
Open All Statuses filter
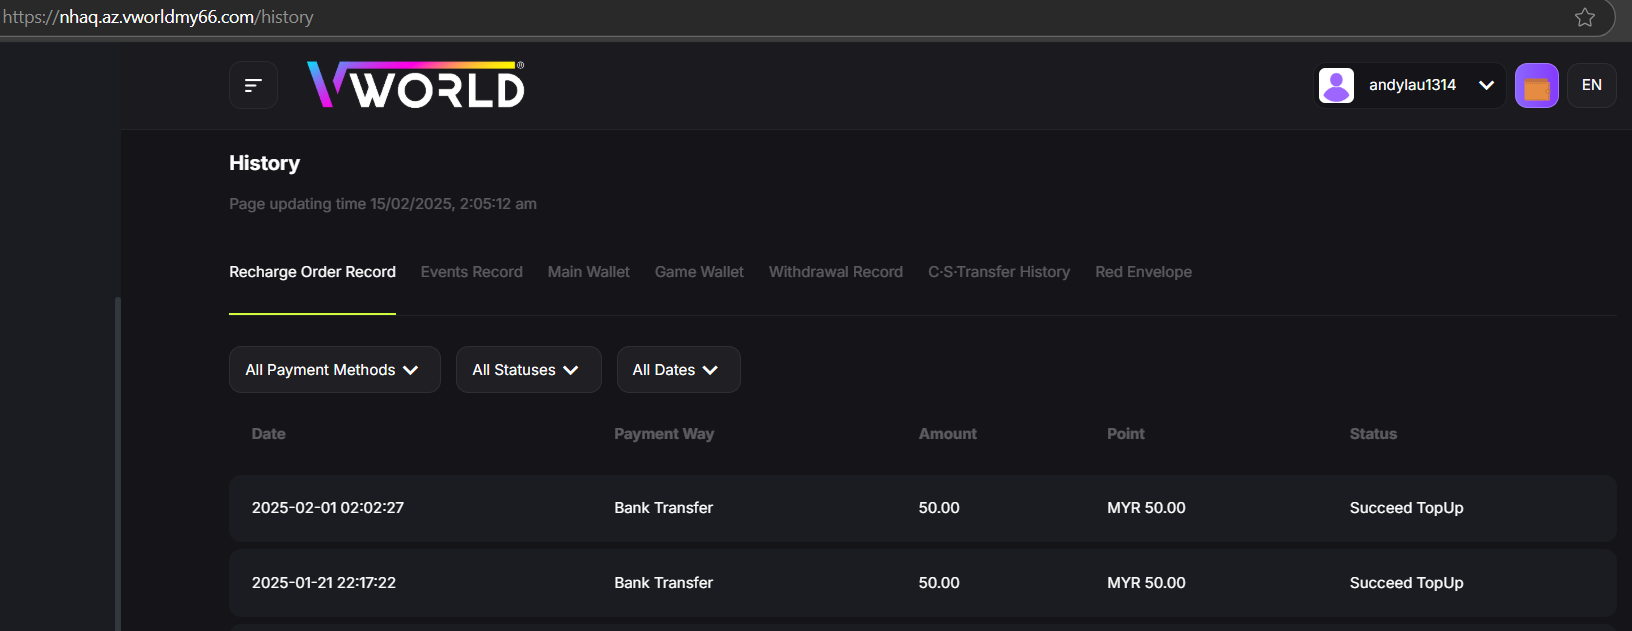point(529,370)
